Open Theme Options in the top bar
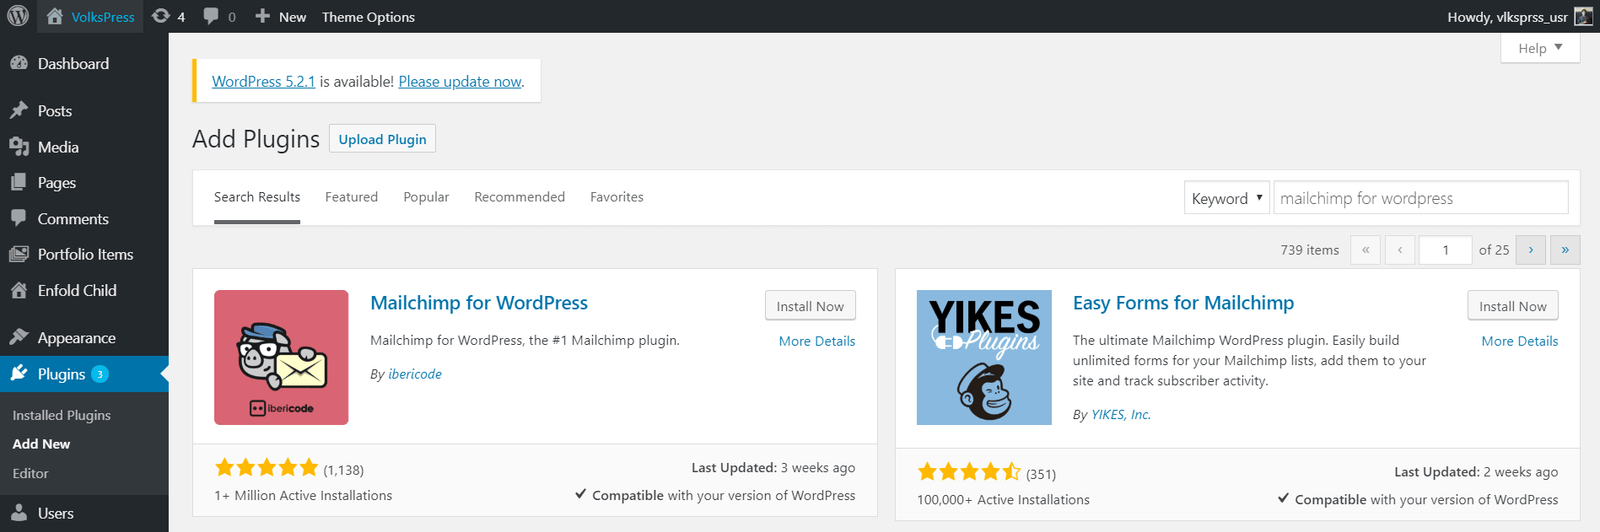This screenshot has width=1600, height=532. coord(368,17)
